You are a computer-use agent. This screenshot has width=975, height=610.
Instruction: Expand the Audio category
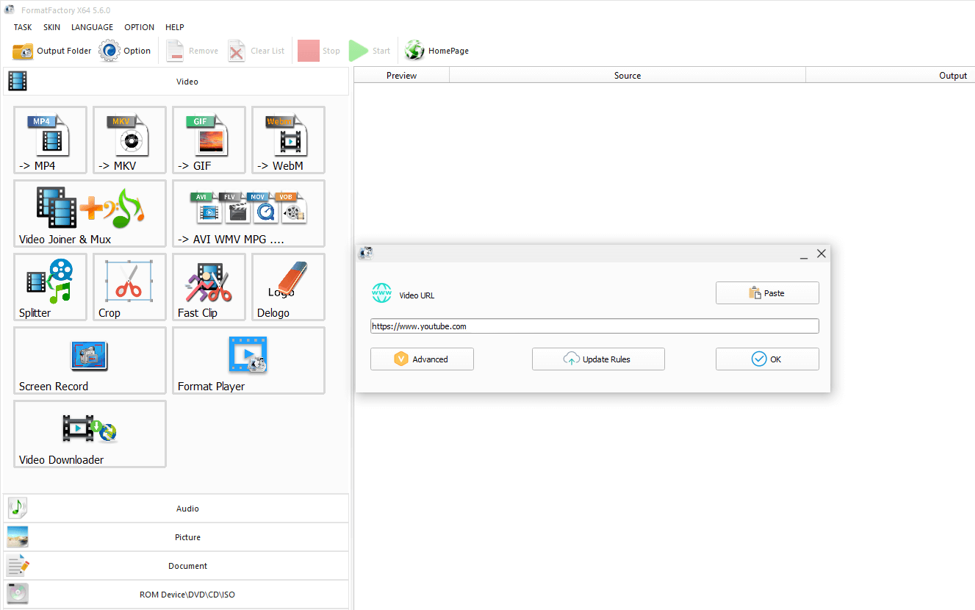tap(177, 509)
